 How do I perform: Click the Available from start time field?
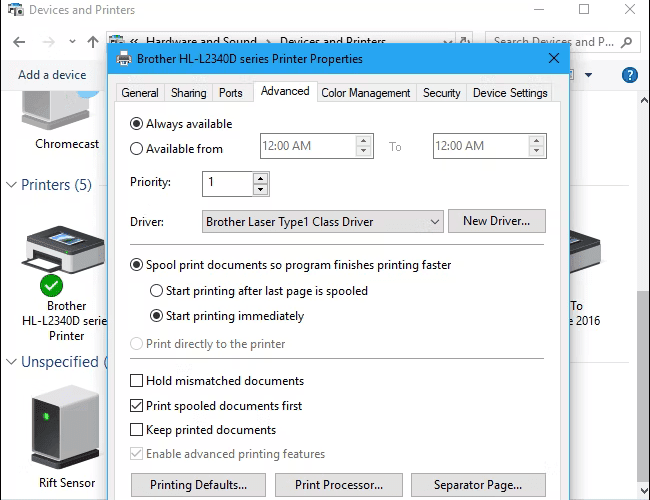pyautogui.click(x=308, y=146)
